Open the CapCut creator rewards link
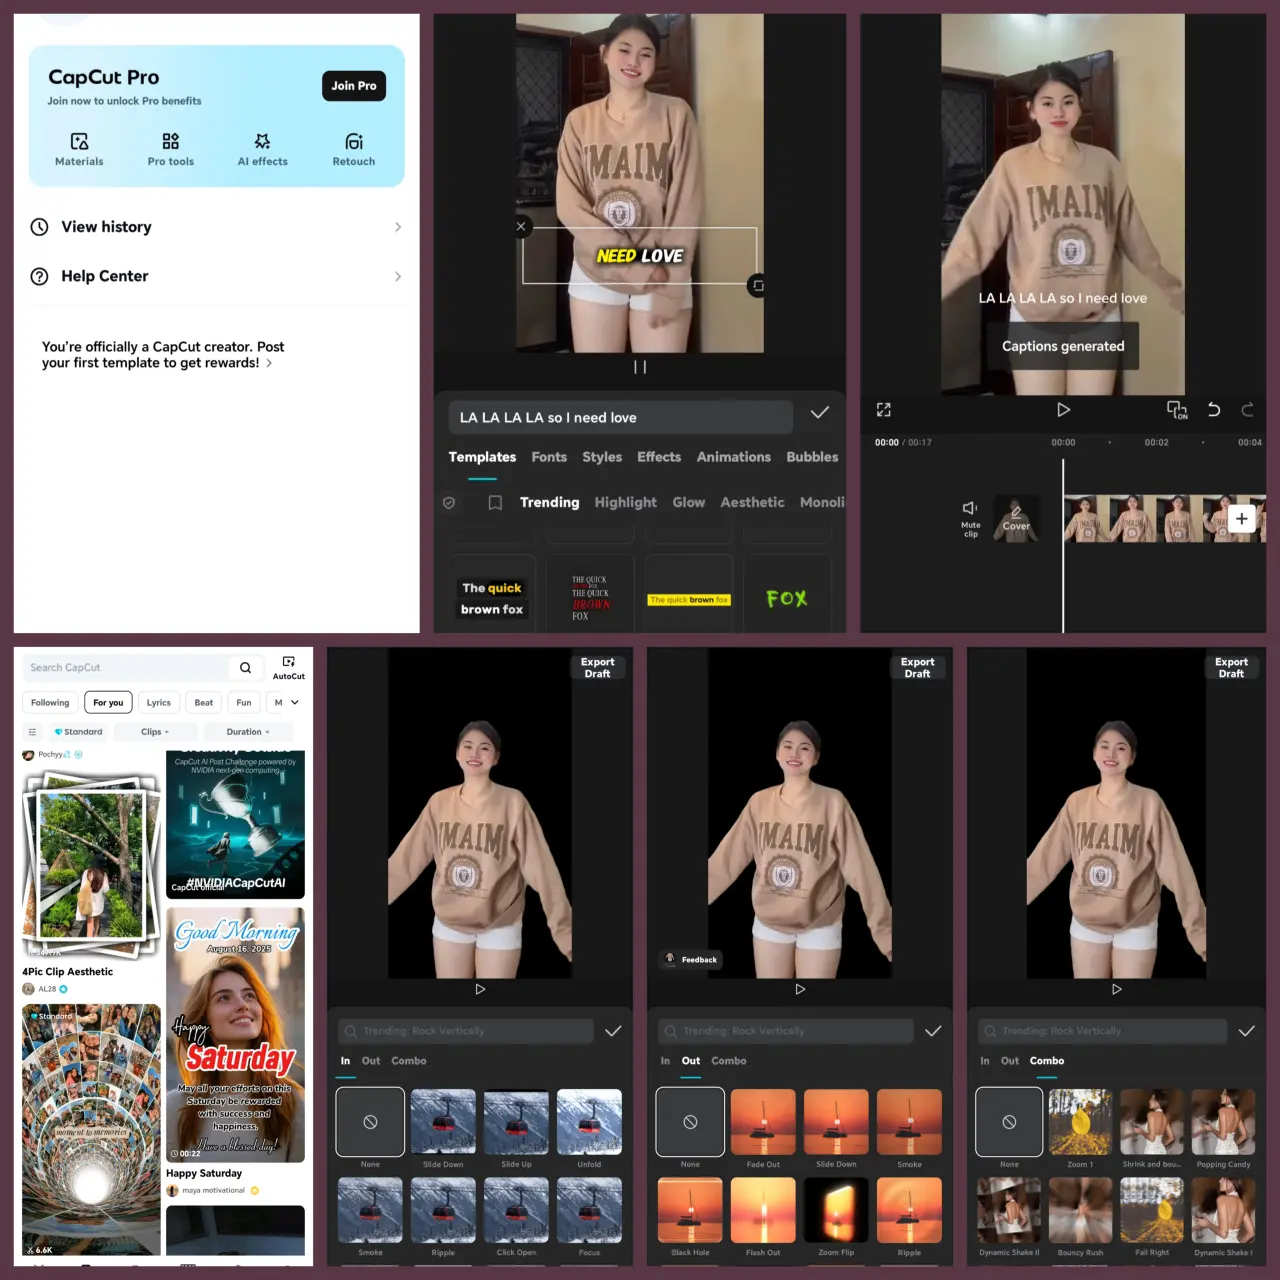The width and height of the screenshot is (1280, 1280). pos(163,355)
